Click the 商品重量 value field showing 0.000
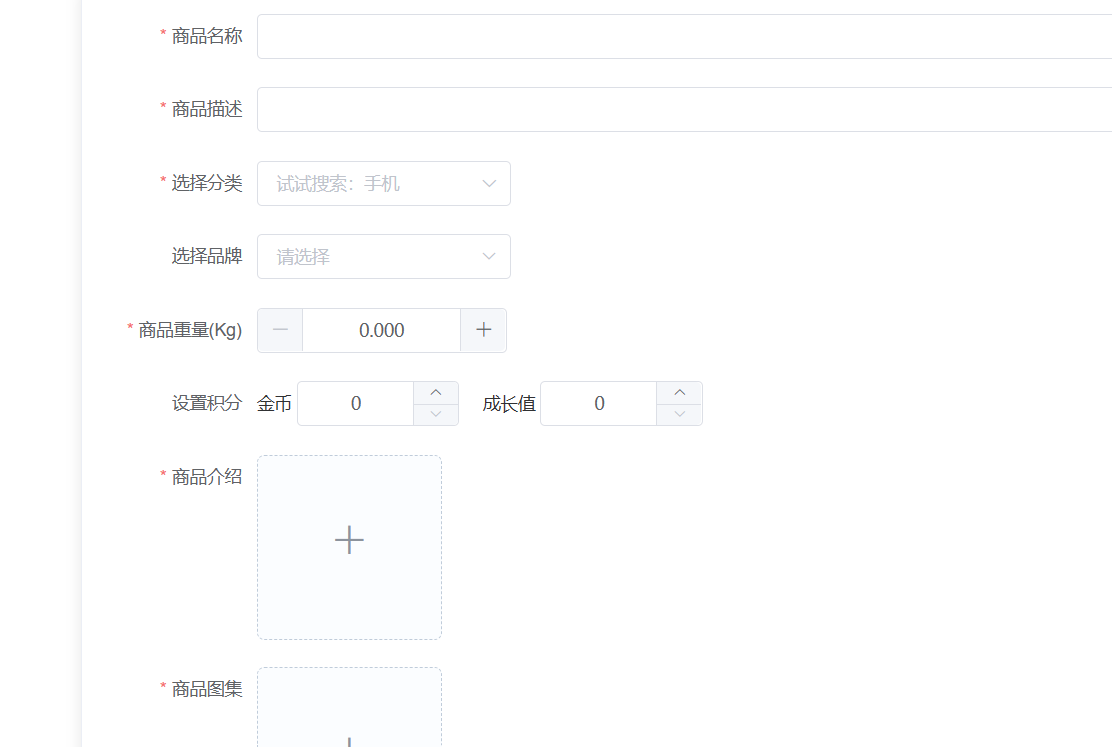1112x747 pixels. coord(381,330)
